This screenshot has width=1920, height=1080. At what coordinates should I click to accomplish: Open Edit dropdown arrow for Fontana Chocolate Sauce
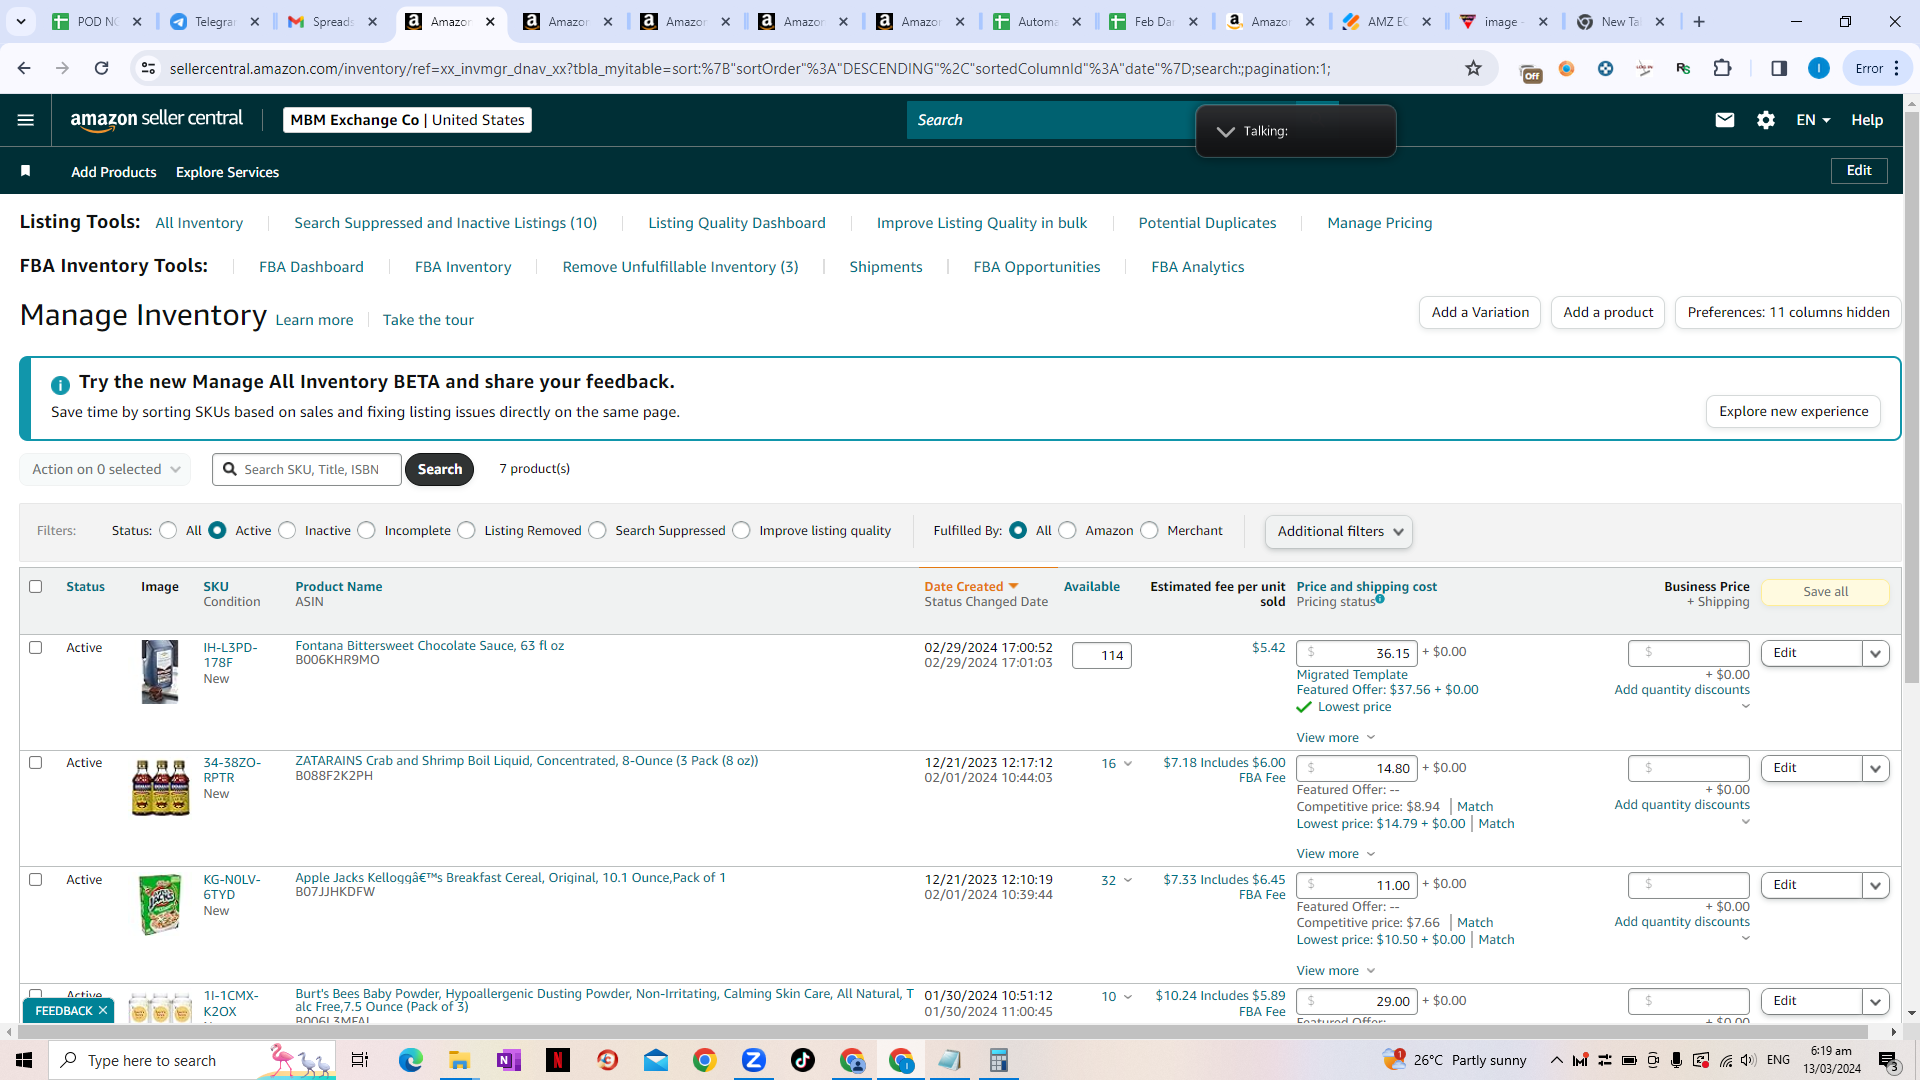tap(1876, 654)
